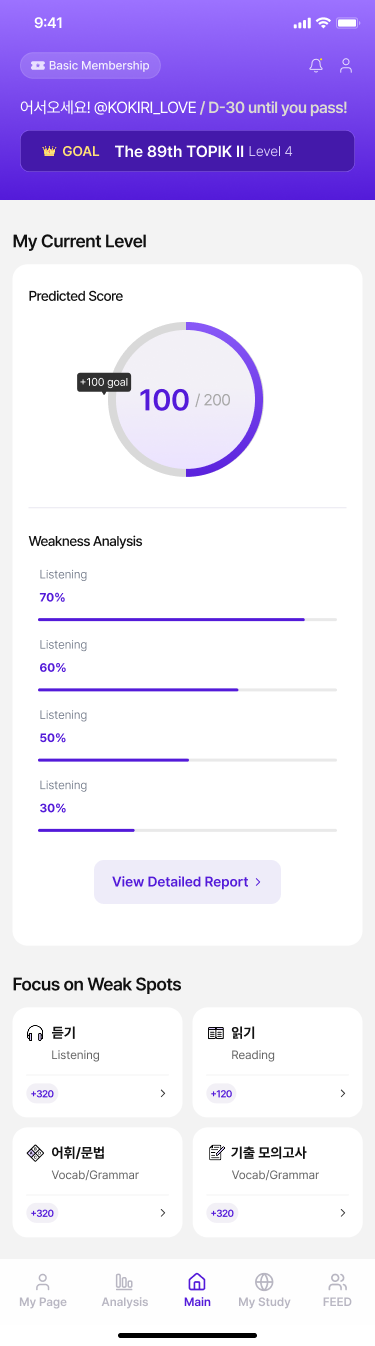Open notifications bell icon
Screen dimensions: 375x1346
pos(316,66)
